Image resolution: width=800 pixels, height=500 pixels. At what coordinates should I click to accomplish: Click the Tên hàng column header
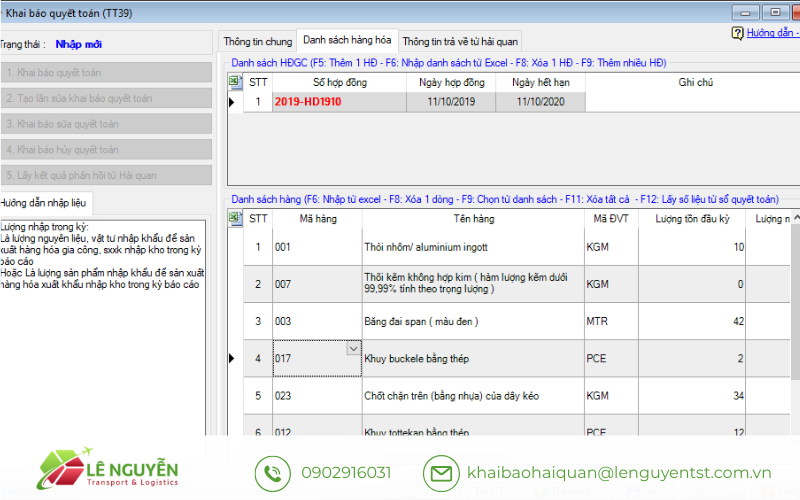(x=473, y=218)
